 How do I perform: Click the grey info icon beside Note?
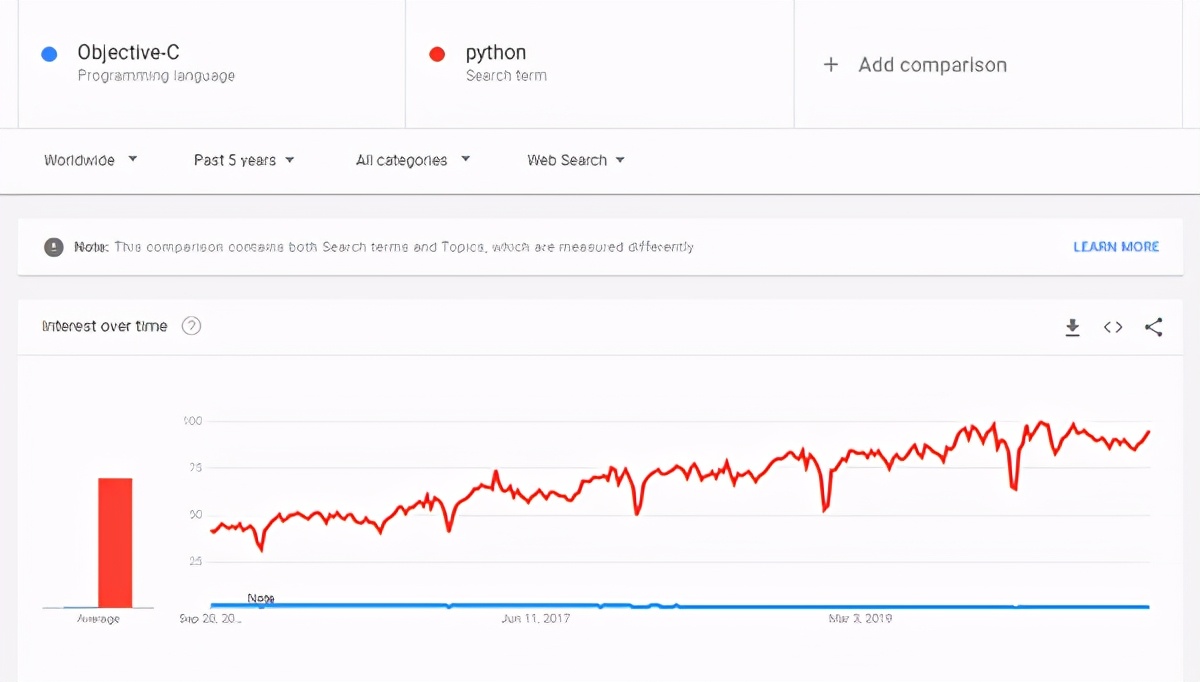[54, 247]
